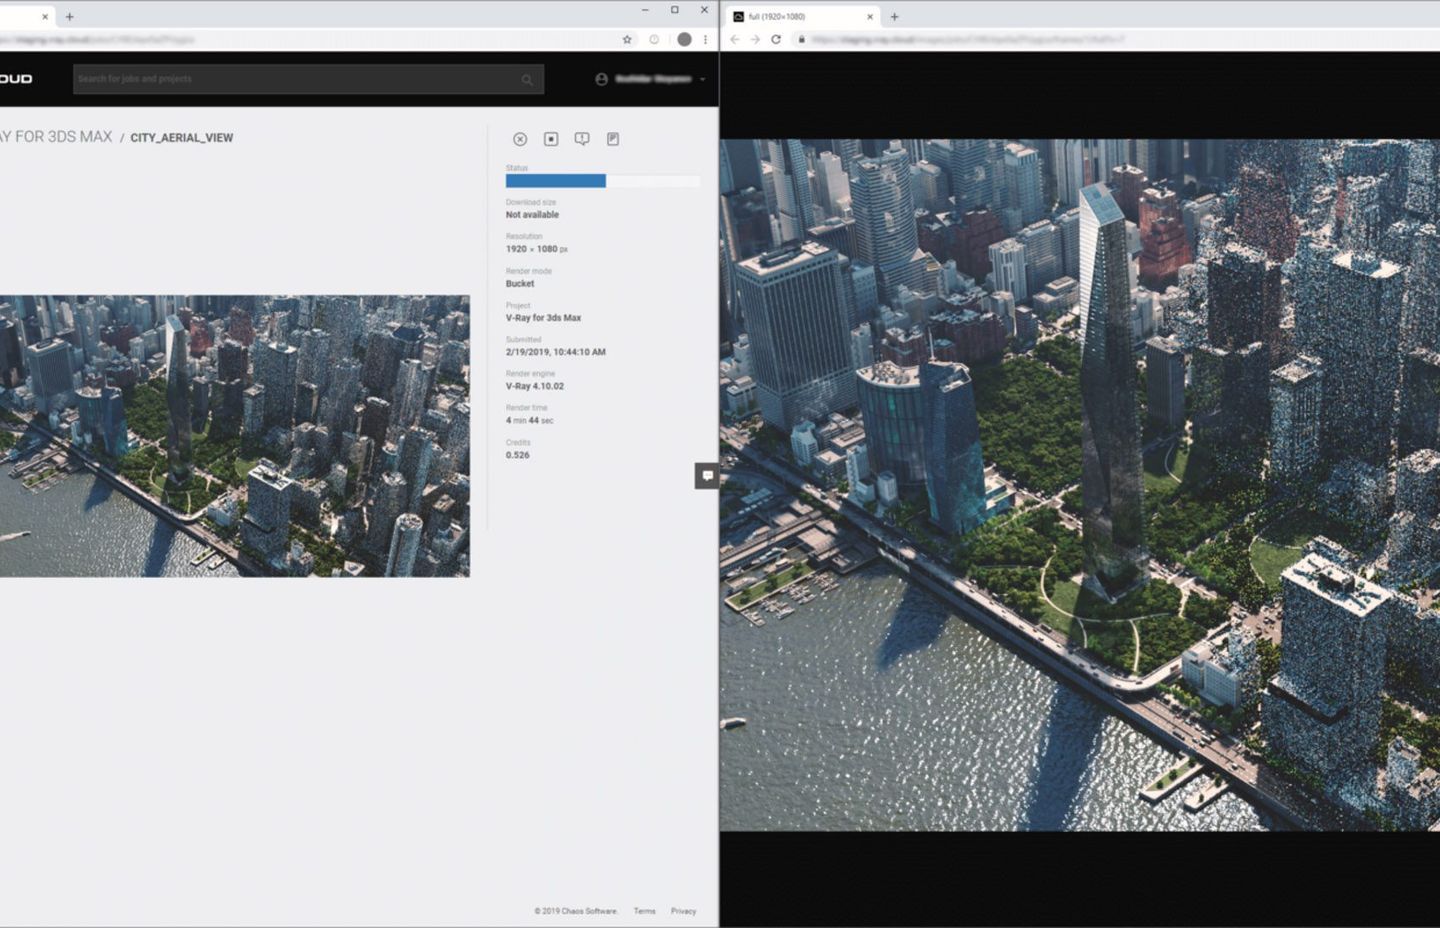
Task: Click the stop render icon
Action: tap(551, 139)
